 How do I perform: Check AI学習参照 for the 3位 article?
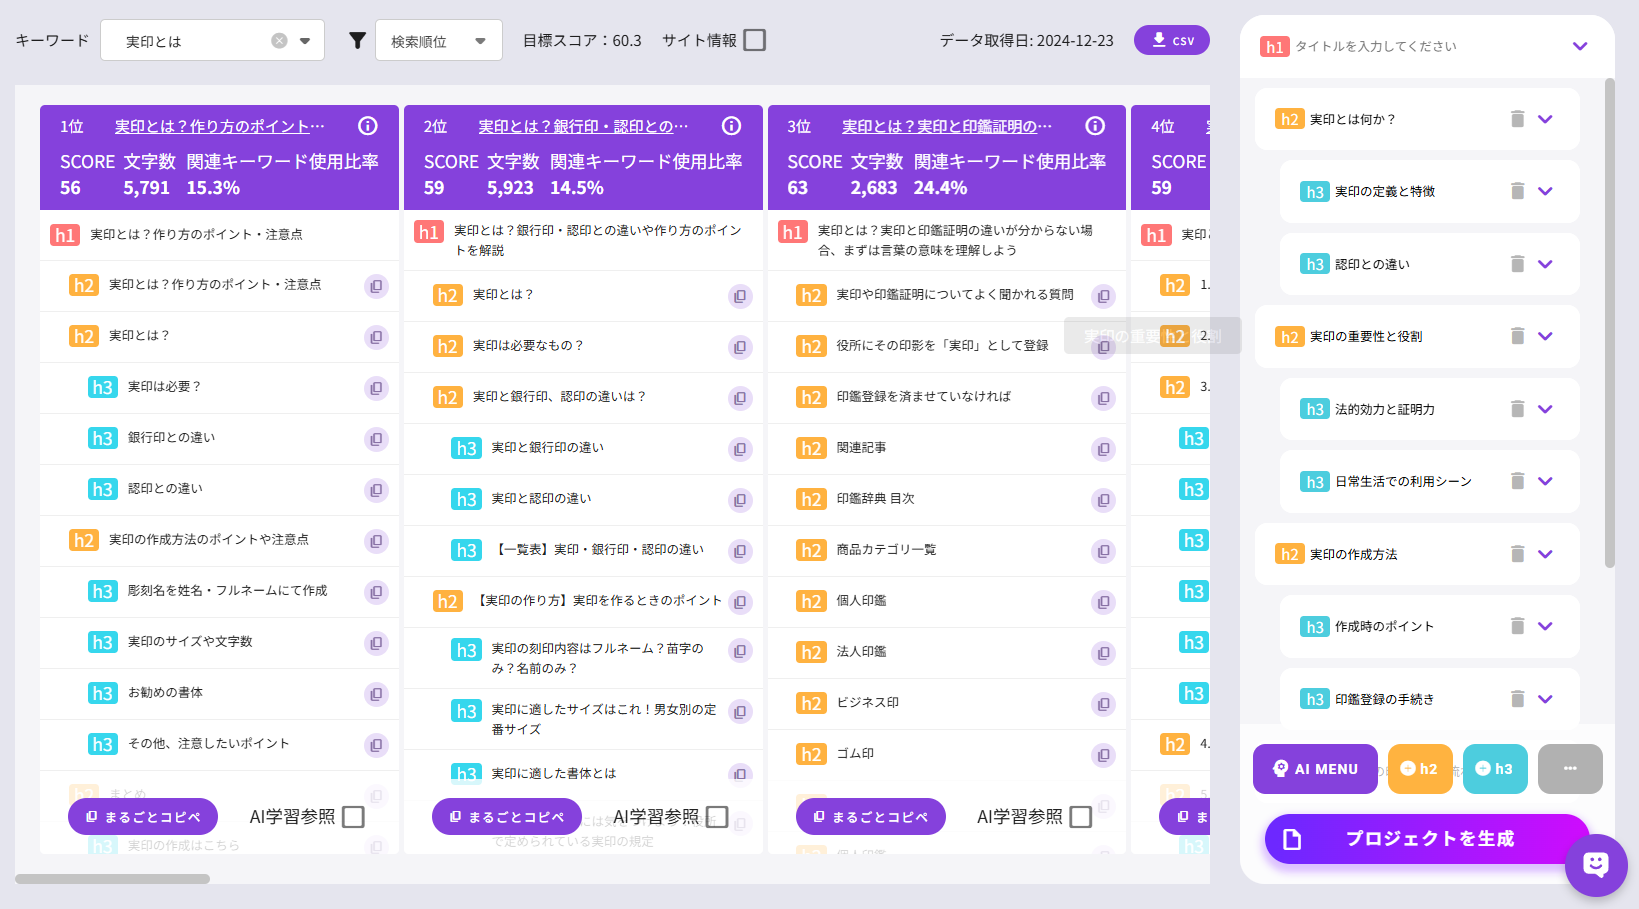[1080, 817]
